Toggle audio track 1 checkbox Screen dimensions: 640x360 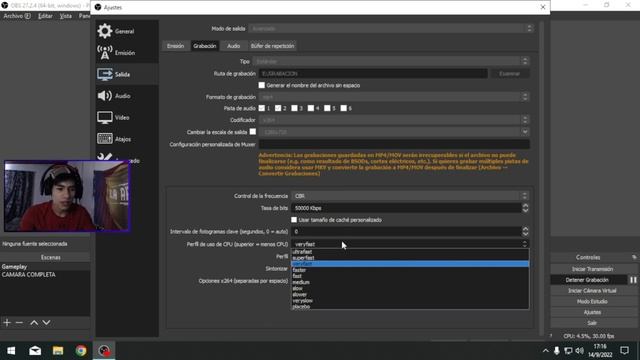tap(262, 108)
